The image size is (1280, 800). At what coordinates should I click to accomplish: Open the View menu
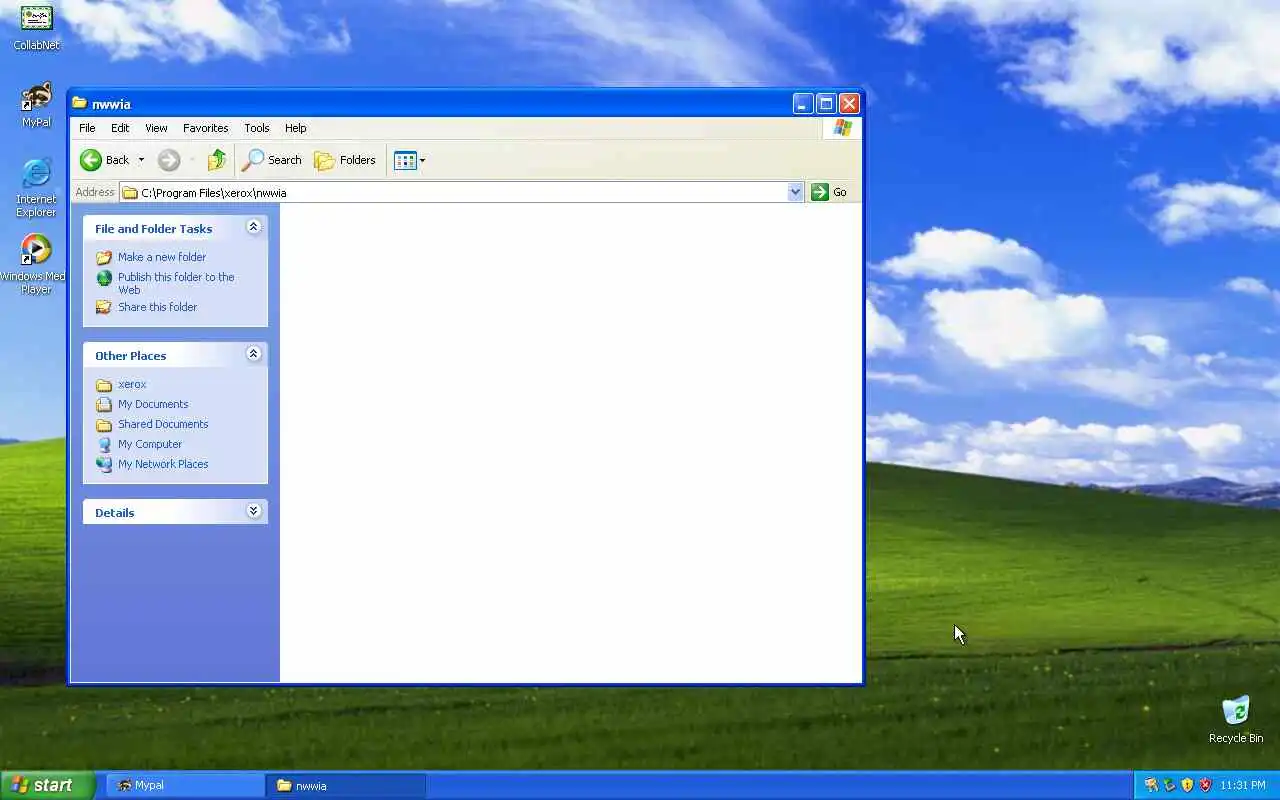tap(156, 128)
